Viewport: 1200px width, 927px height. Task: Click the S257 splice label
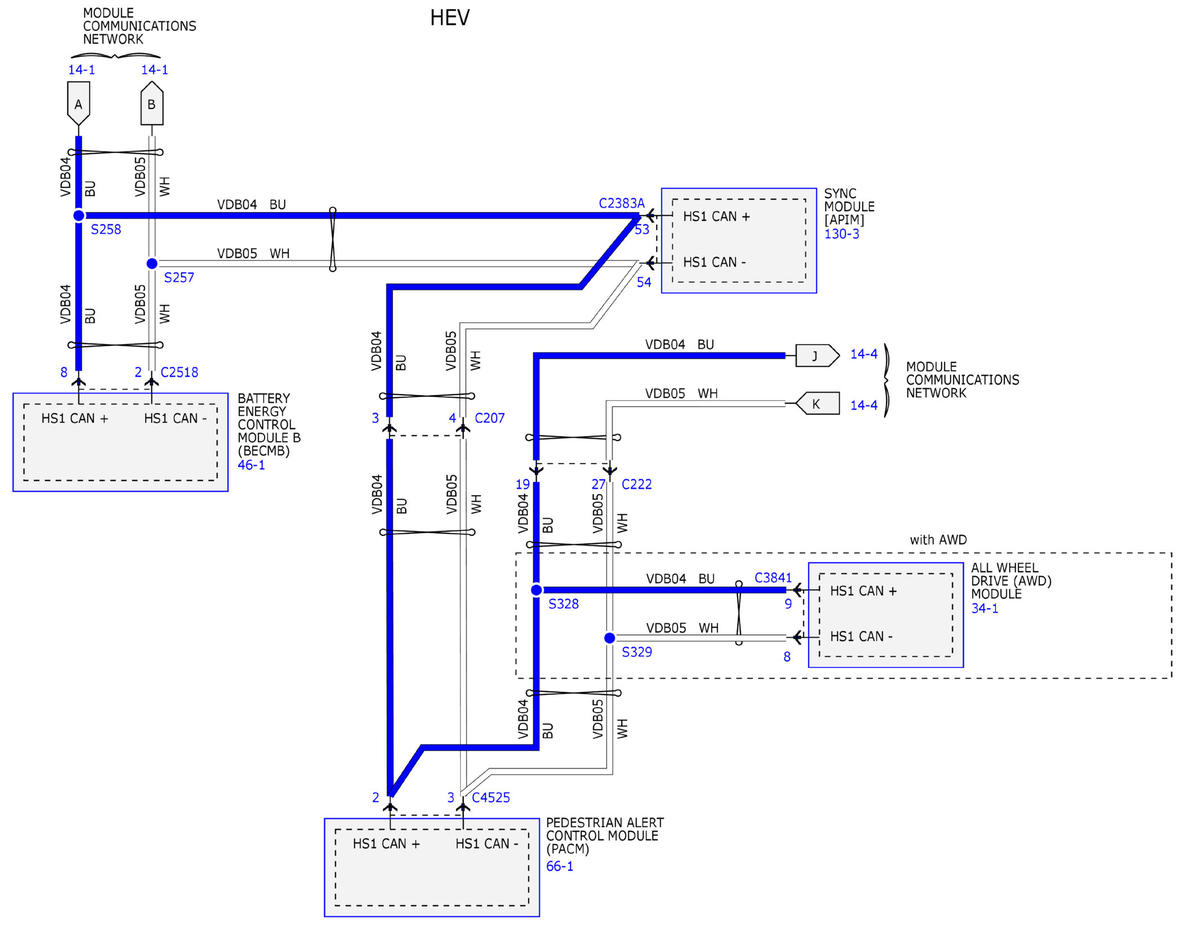click(x=179, y=277)
